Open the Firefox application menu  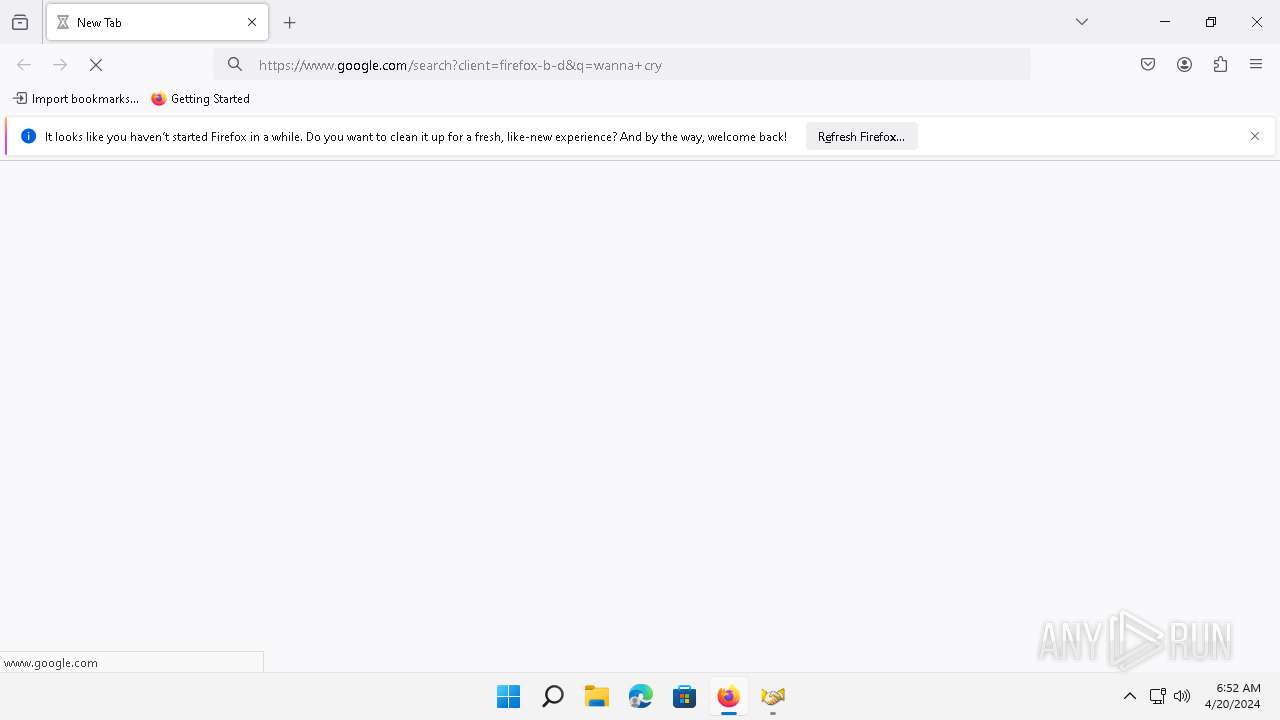(1256, 65)
